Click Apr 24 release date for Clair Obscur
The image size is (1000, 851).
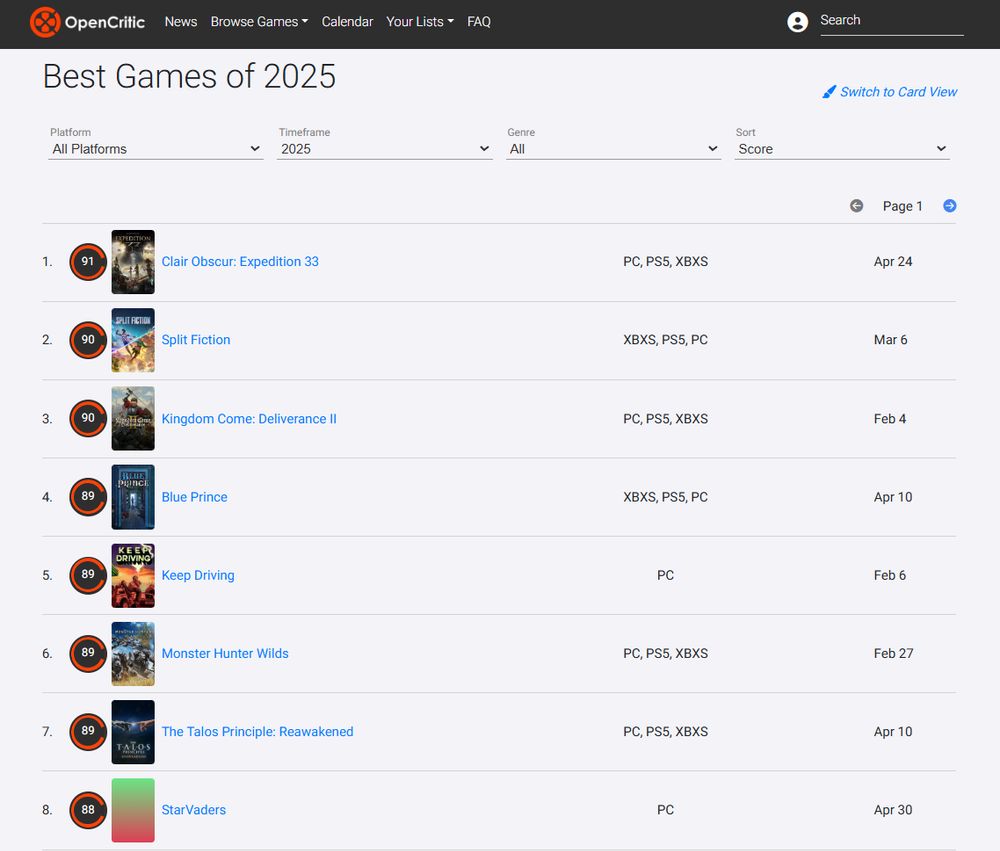(x=893, y=262)
